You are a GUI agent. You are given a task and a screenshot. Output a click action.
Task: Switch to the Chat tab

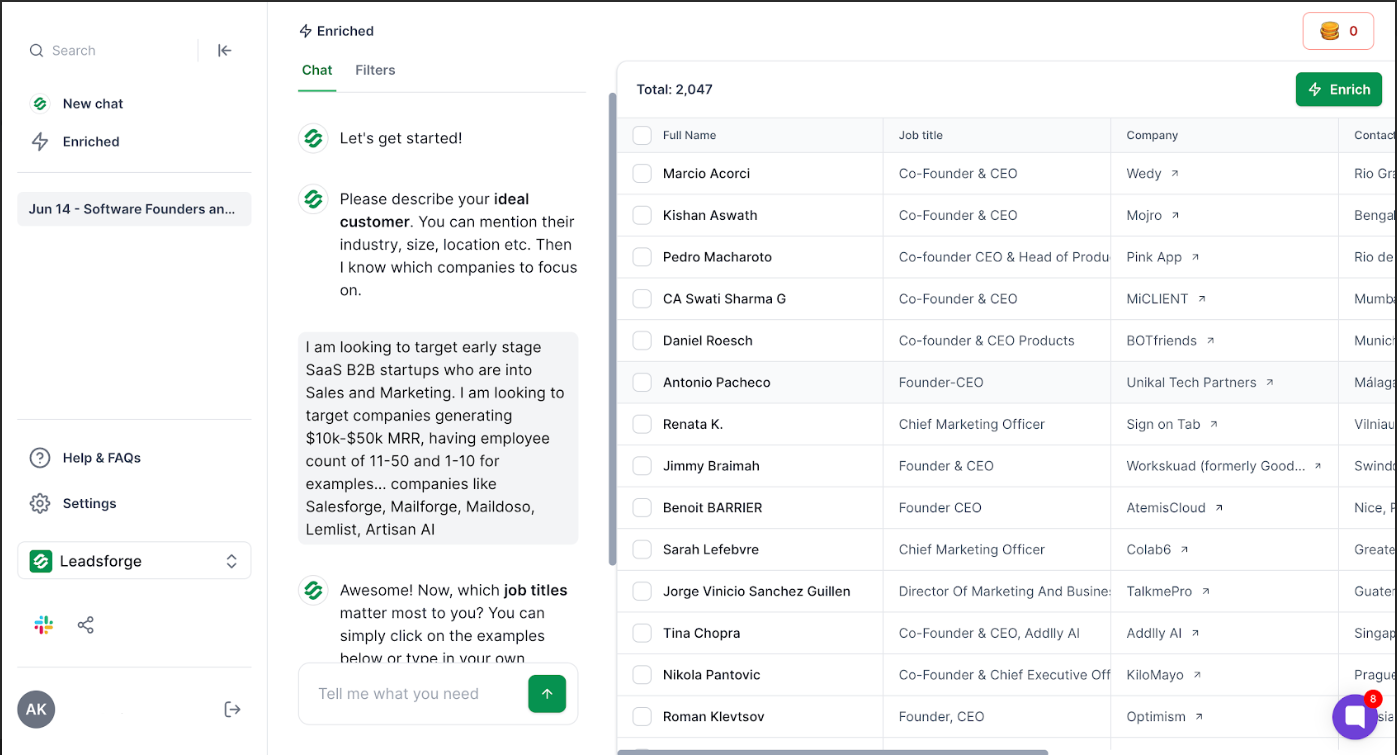tap(317, 70)
